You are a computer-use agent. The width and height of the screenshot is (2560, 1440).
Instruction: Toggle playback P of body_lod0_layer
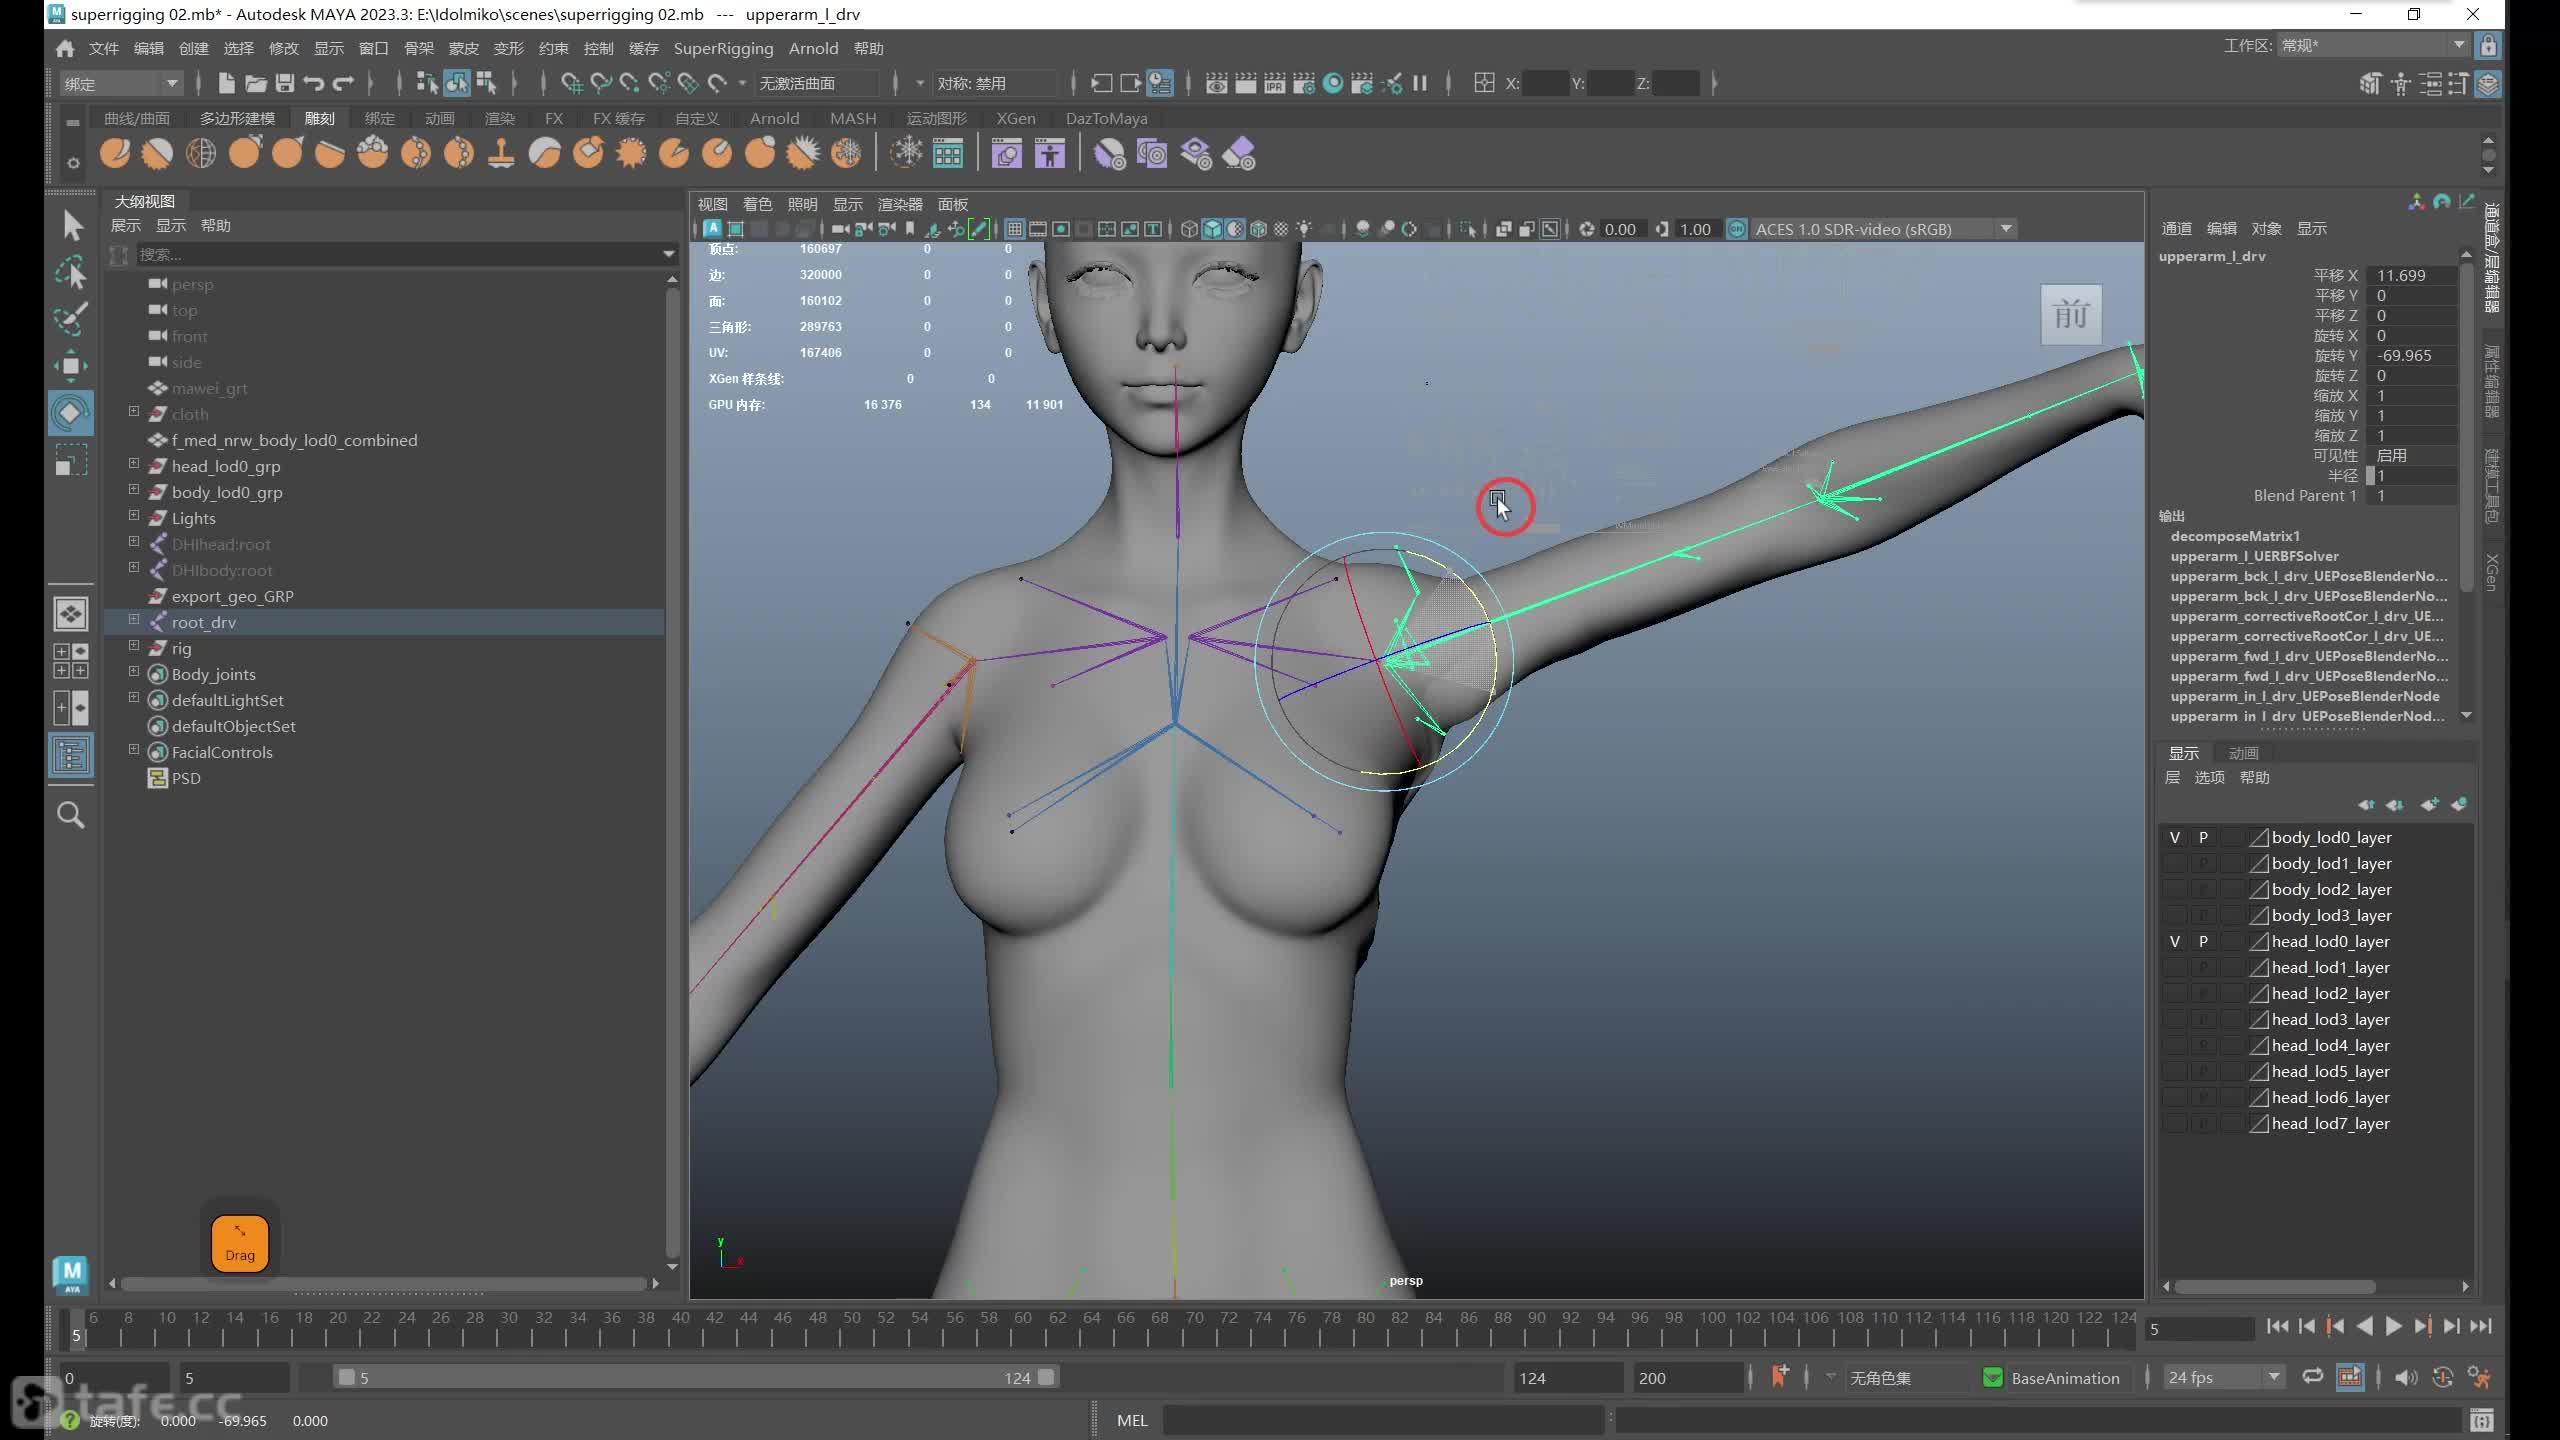2203,838
